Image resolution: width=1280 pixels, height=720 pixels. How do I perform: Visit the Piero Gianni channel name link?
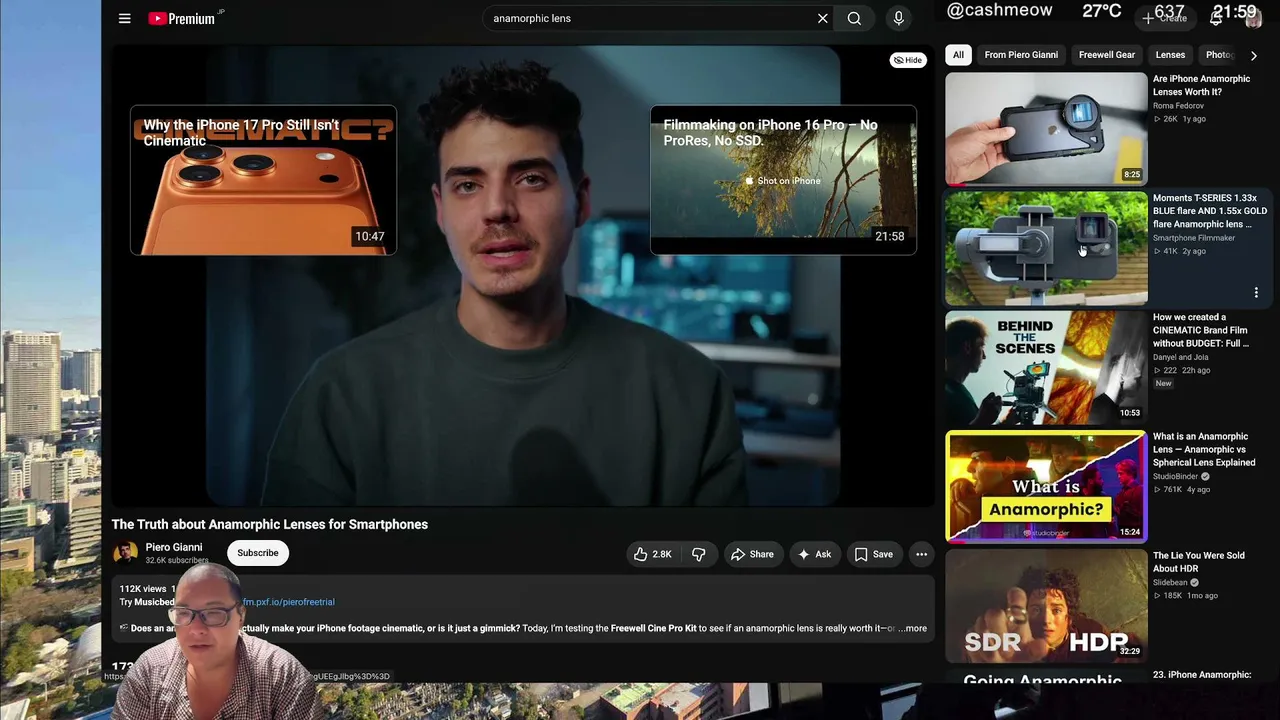click(174, 547)
